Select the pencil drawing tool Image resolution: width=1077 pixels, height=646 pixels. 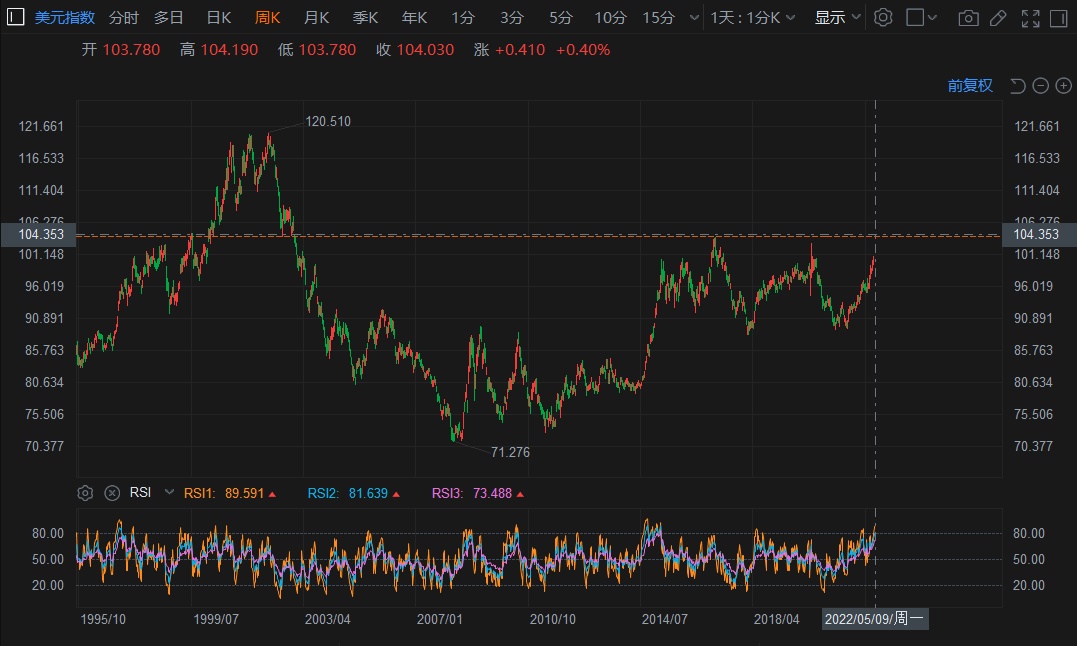tap(997, 18)
